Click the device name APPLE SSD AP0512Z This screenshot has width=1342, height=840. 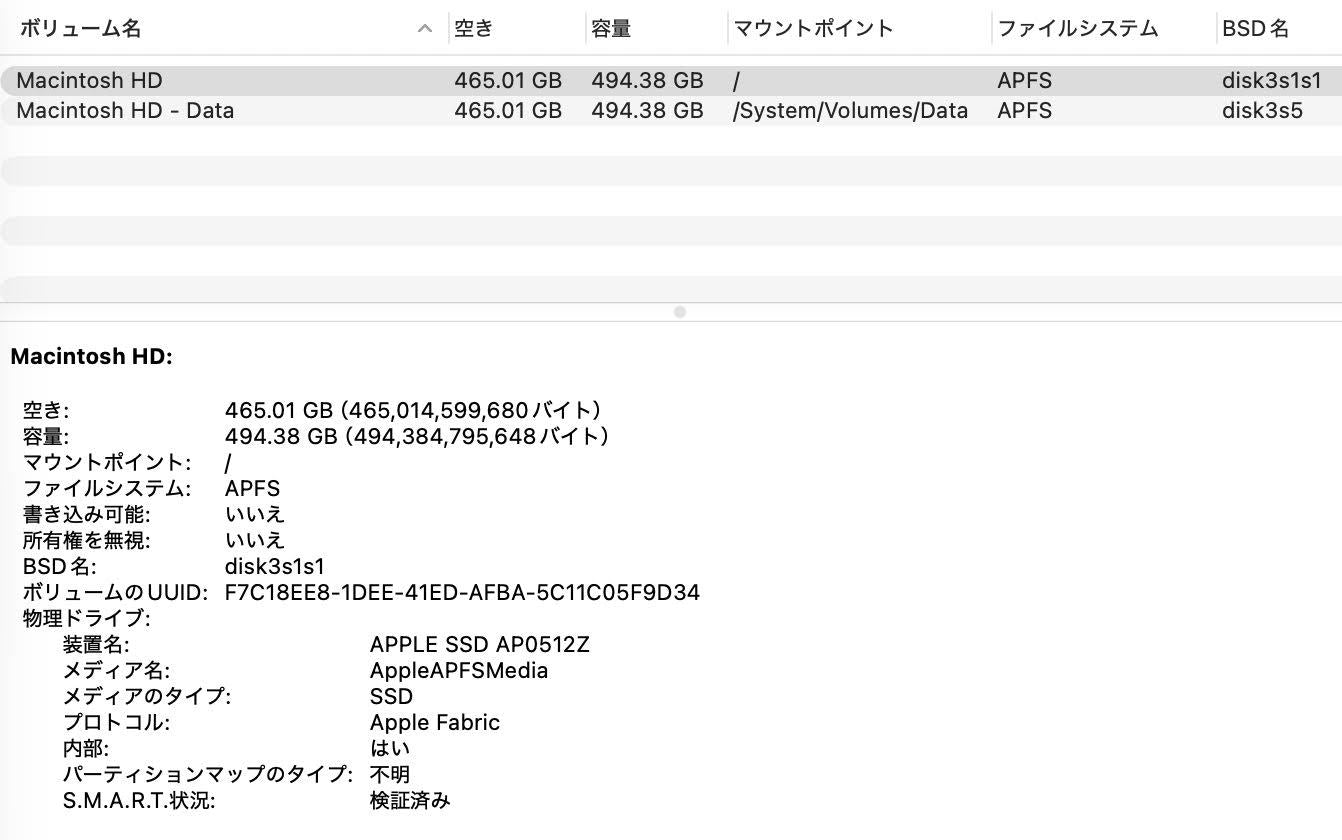coord(480,644)
